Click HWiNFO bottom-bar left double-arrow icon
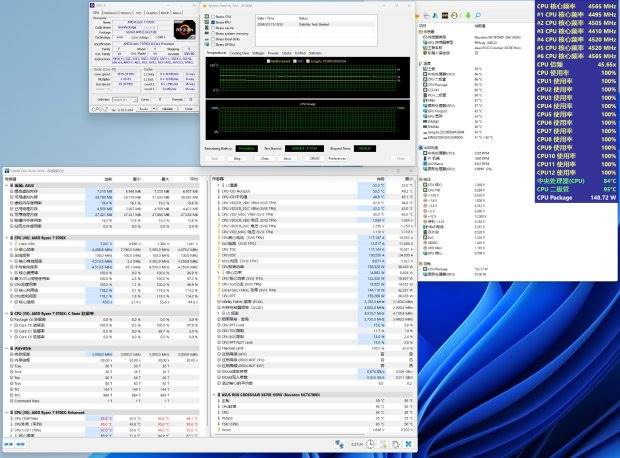Viewport: 620px width, 458px height. 9,444
